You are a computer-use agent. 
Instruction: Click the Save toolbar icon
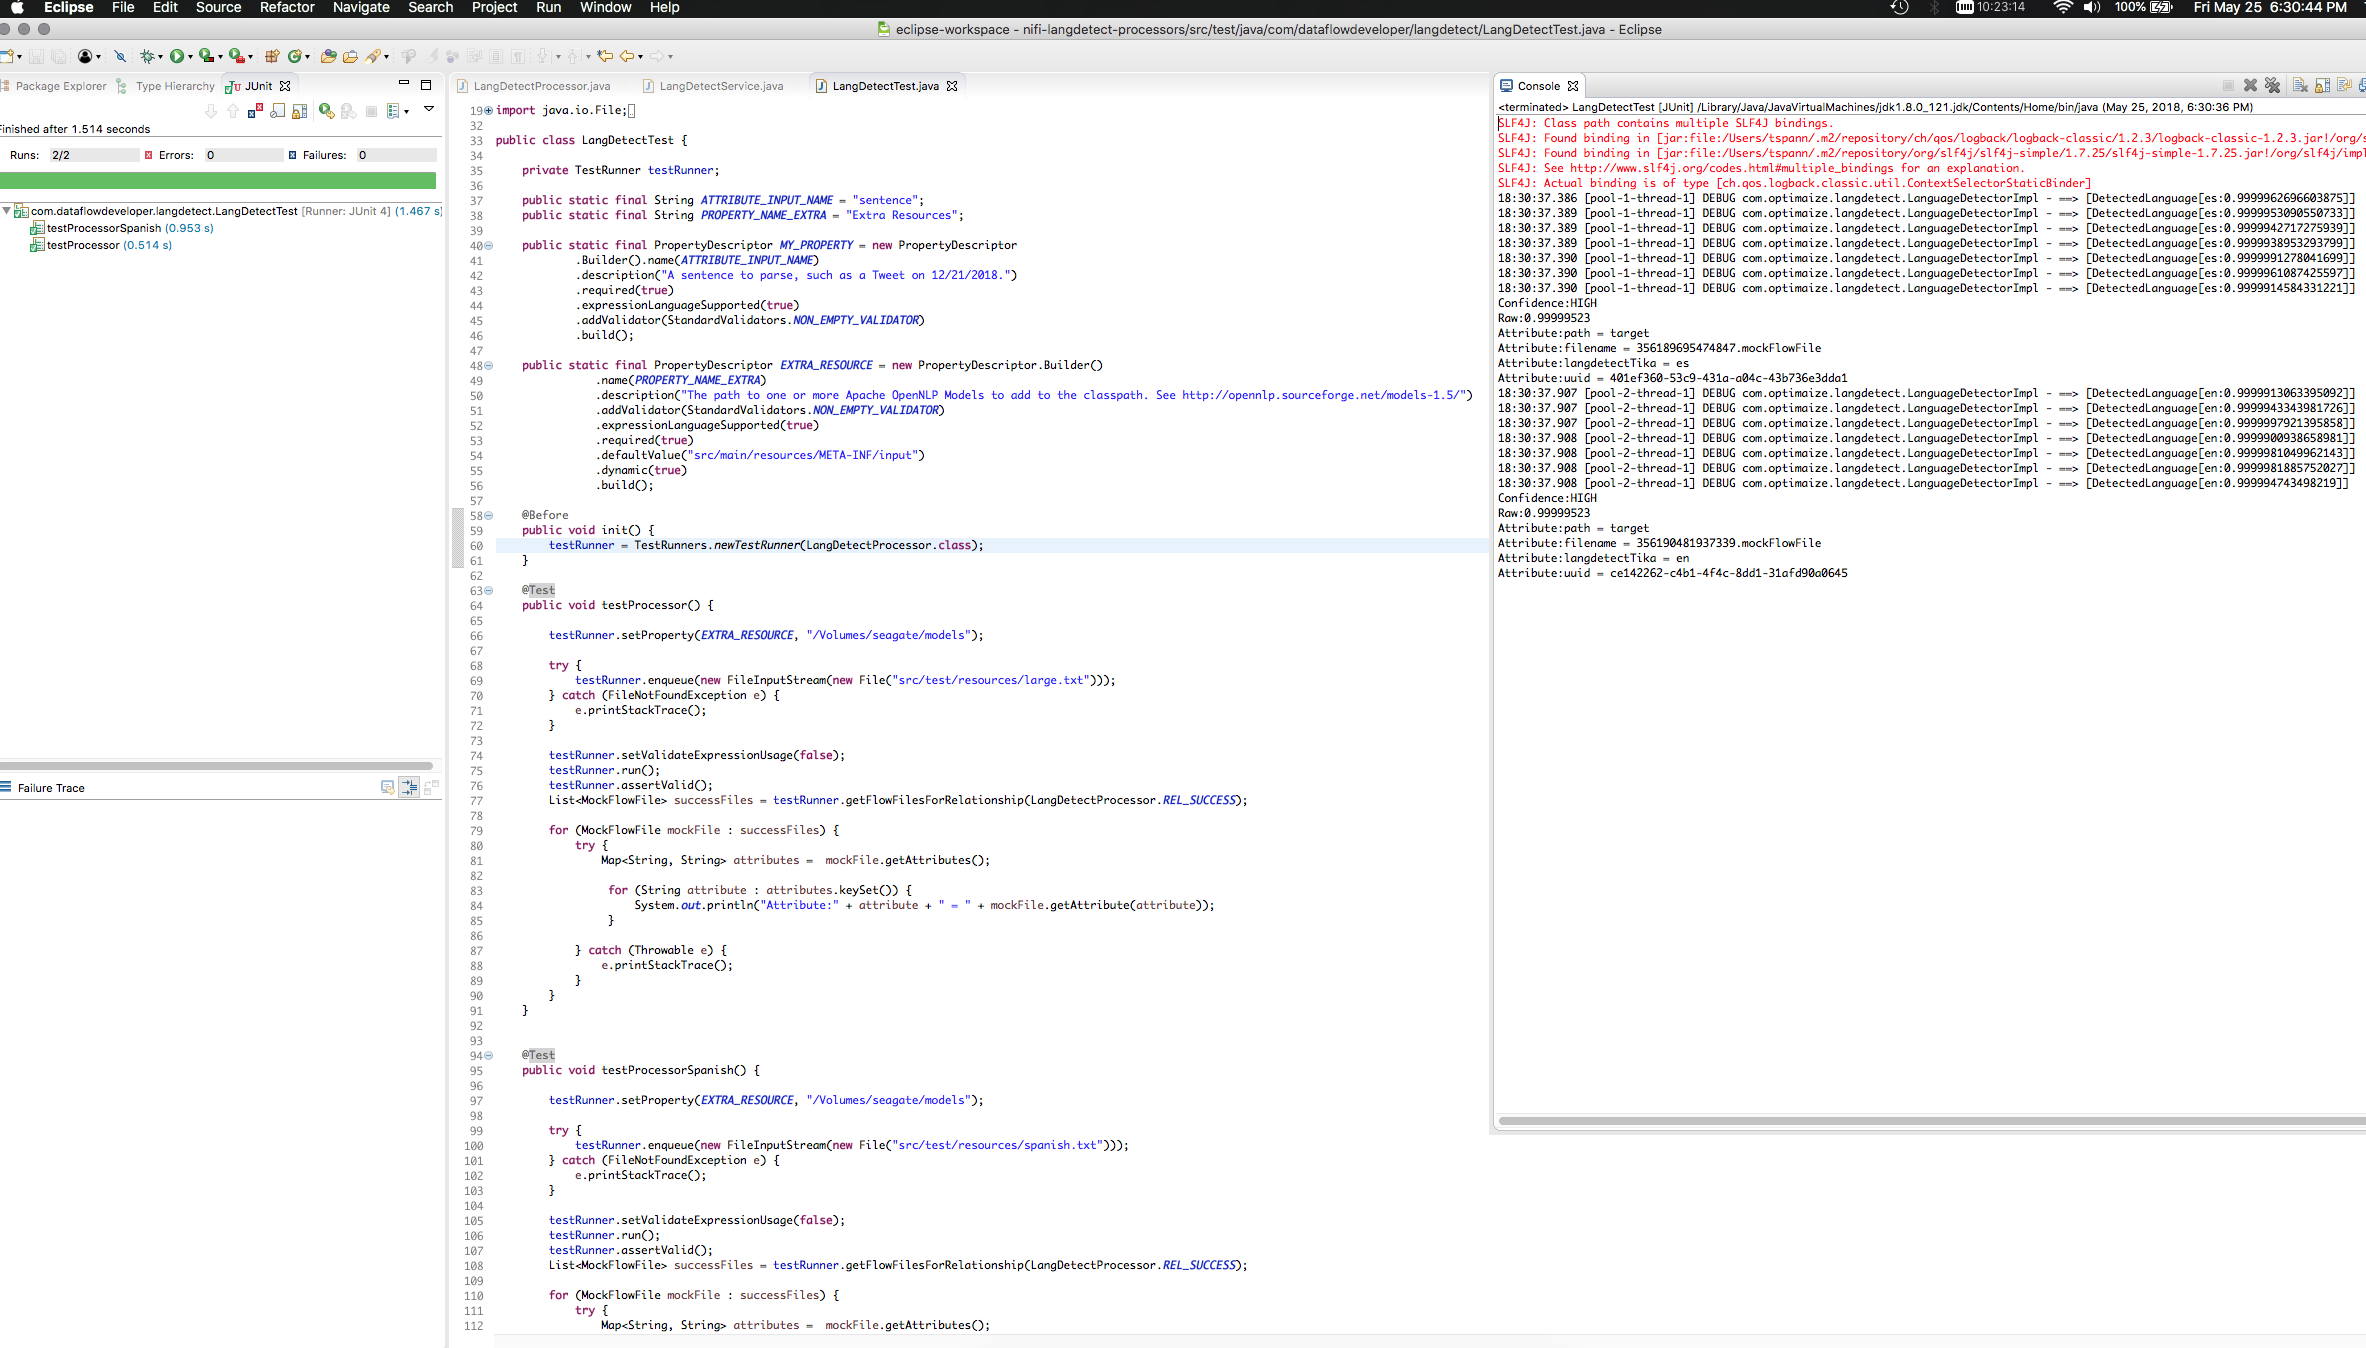point(37,56)
